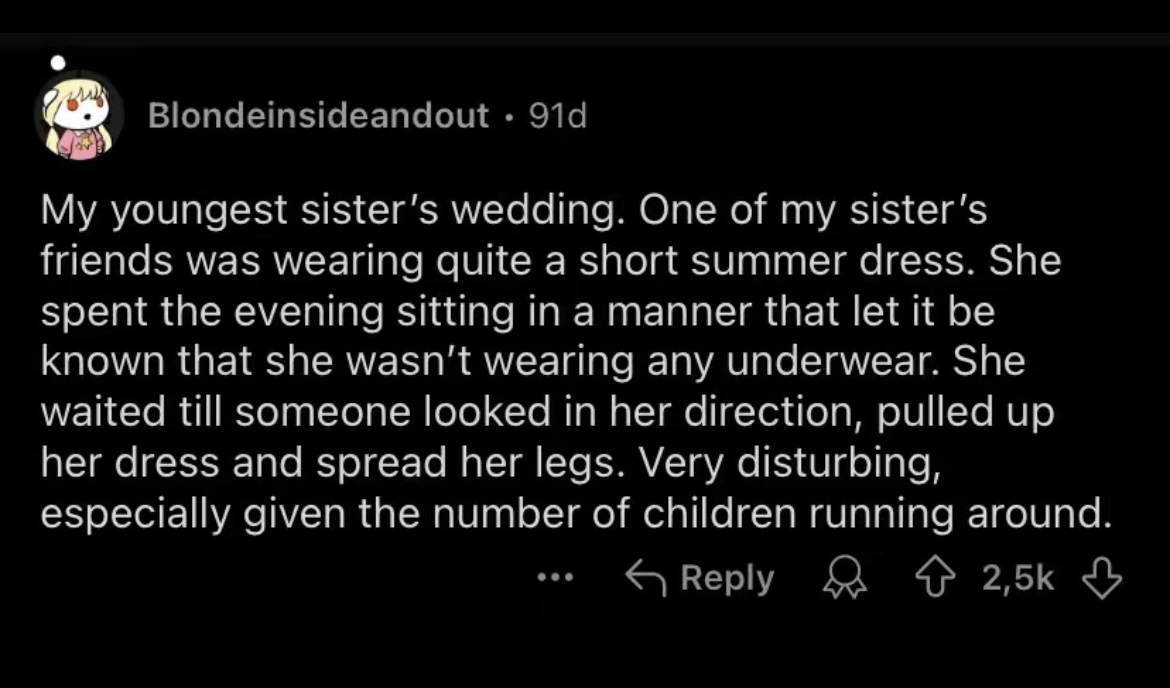Click the 2,5k vote score
The image size is (1170, 688).
click(1018, 578)
